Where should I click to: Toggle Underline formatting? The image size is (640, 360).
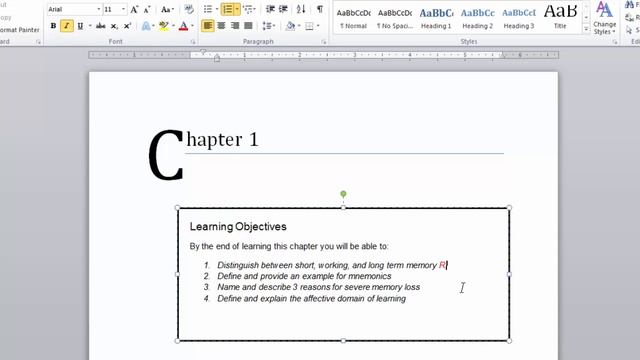click(x=80, y=26)
